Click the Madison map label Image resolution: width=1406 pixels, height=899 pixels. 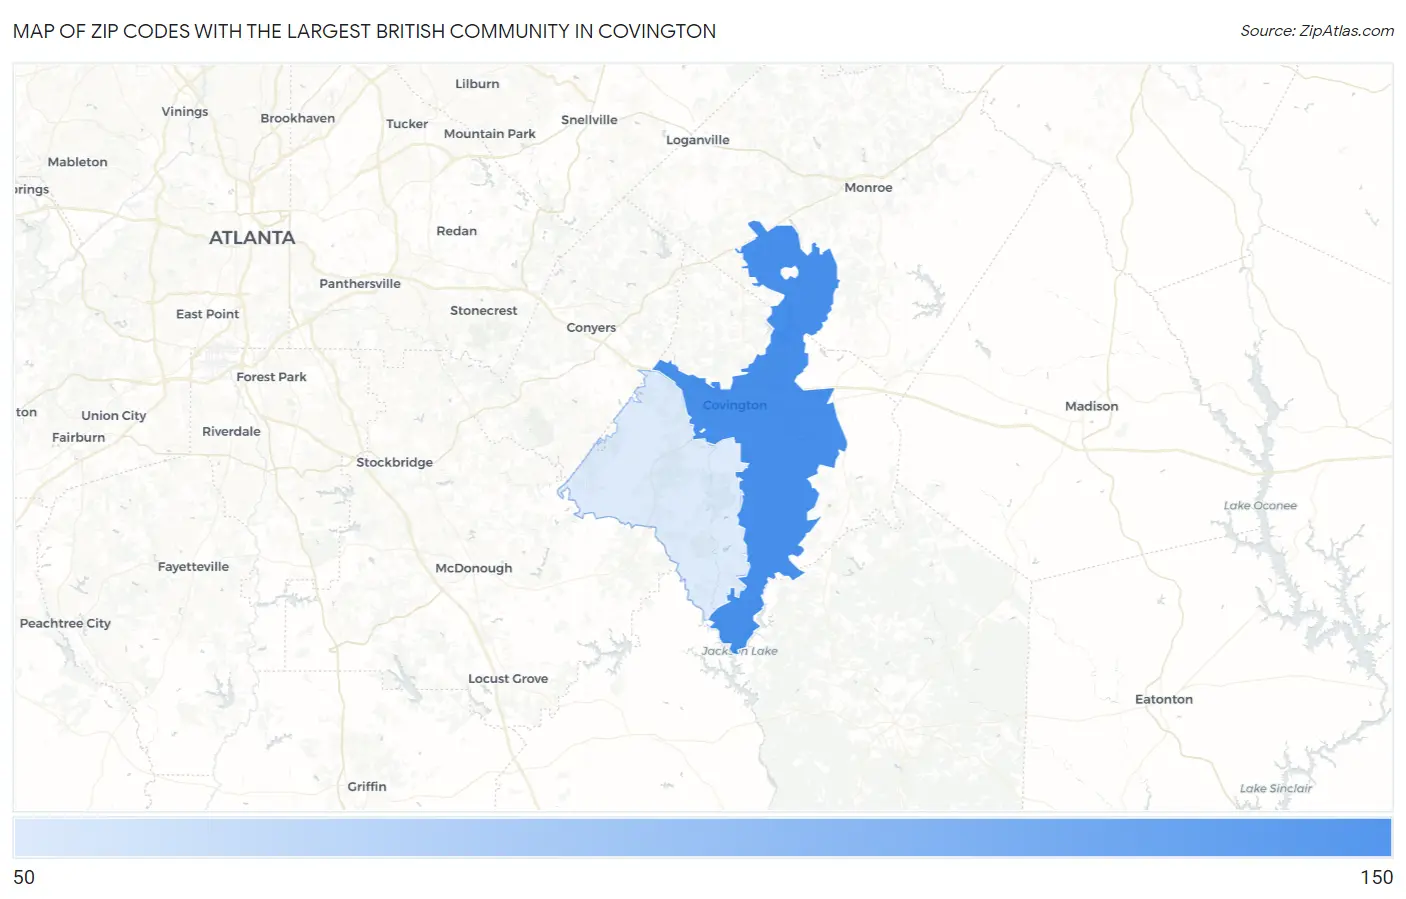pyautogui.click(x=1091, y=406)
